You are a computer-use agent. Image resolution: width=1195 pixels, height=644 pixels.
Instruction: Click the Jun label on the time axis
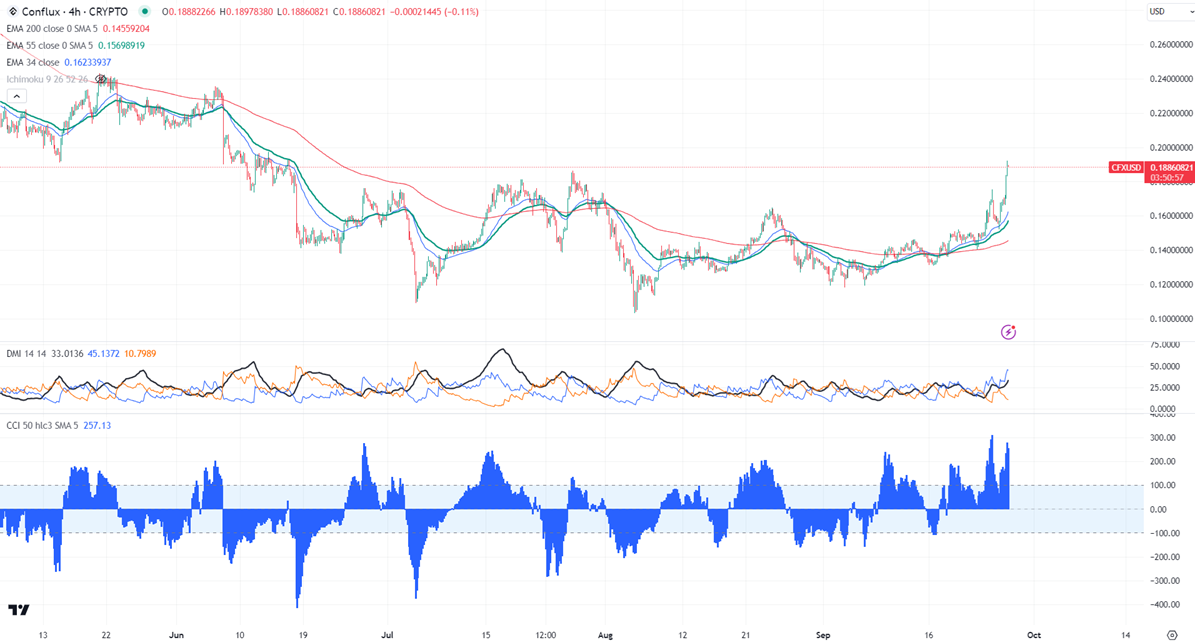point(176,635)
